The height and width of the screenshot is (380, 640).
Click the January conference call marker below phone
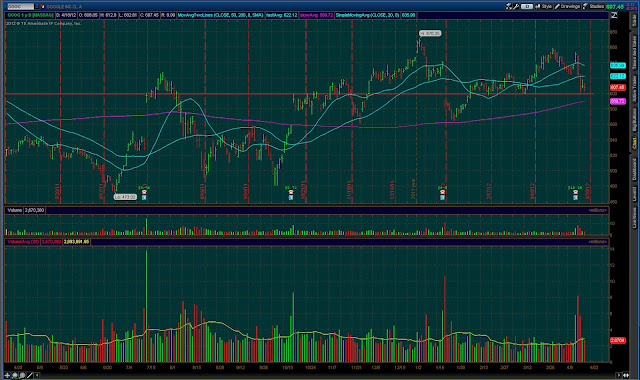coord(442,198)
